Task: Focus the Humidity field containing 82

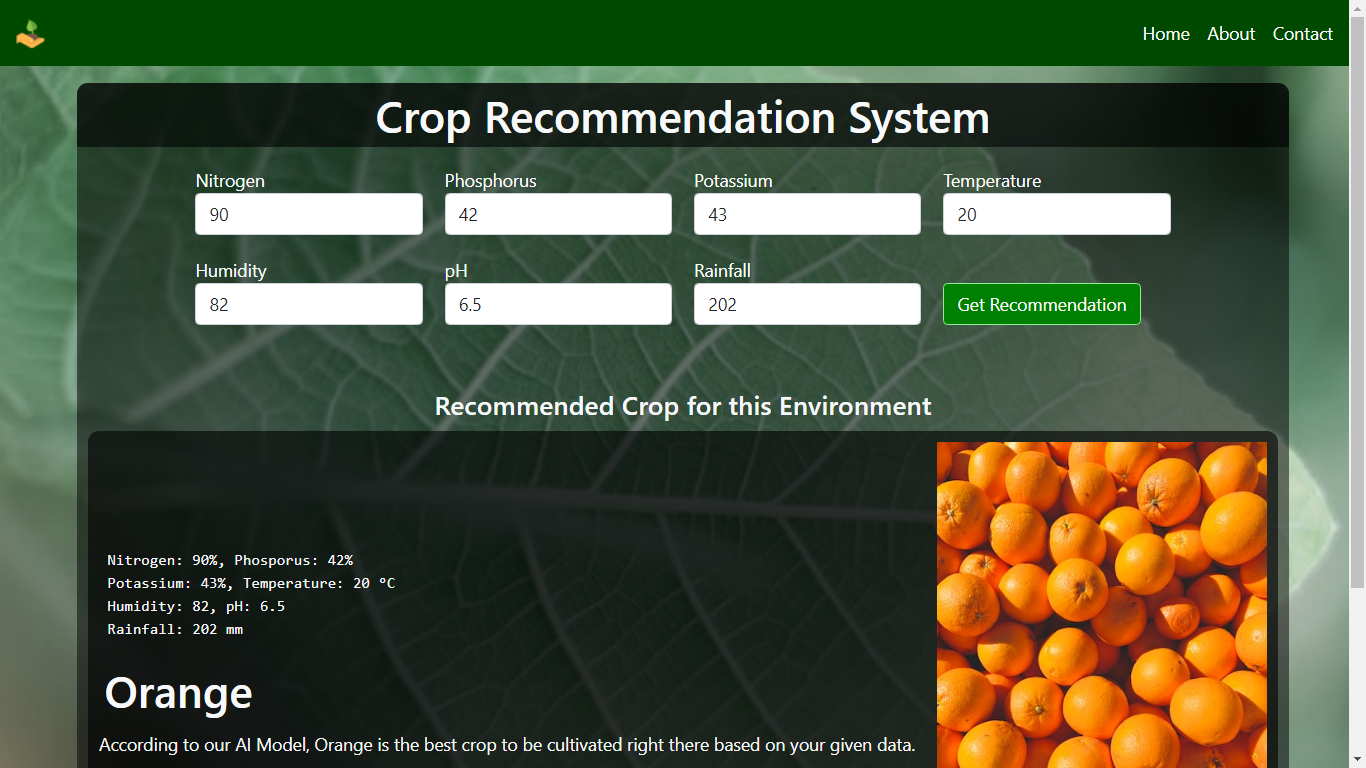Action: coord(308,304)
